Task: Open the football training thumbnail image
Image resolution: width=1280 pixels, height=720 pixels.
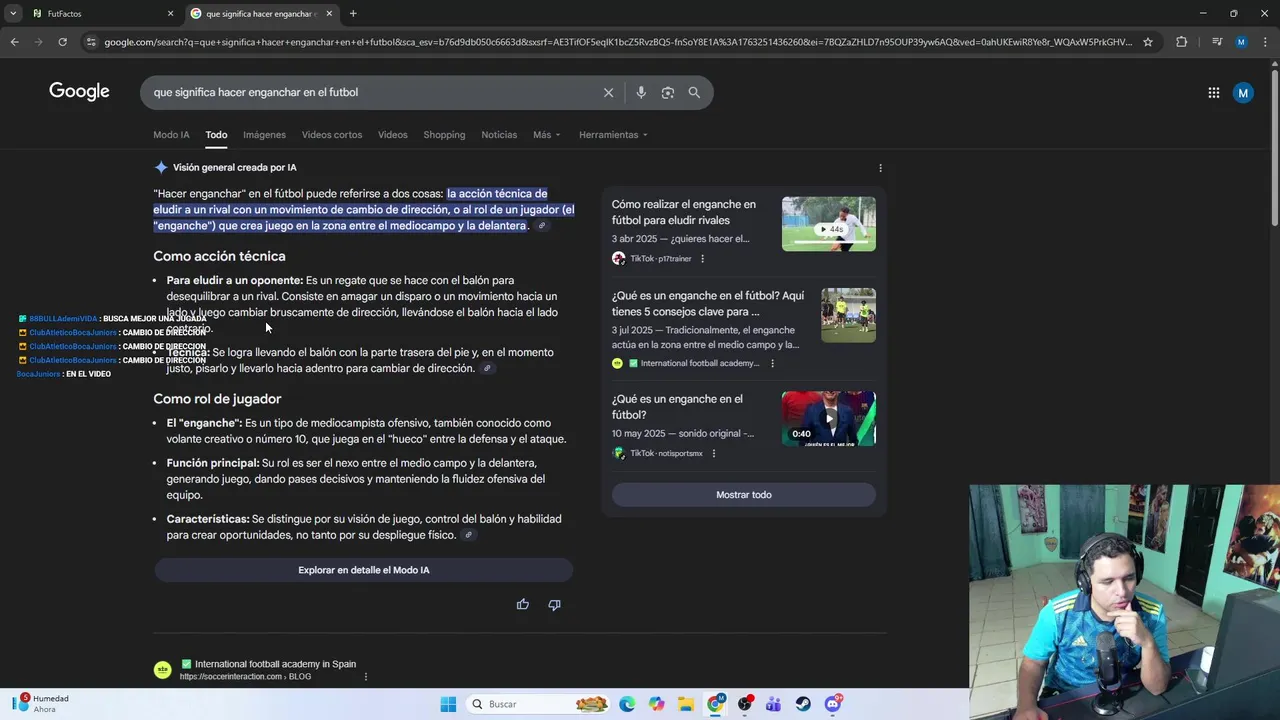Action: point(848,315)
